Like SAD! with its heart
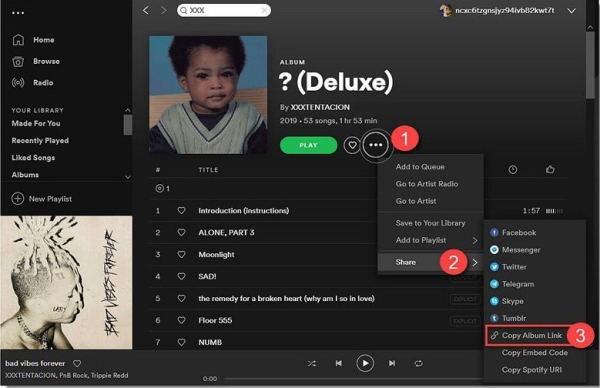Screen dimensions: 600x388 click(181, 276)
